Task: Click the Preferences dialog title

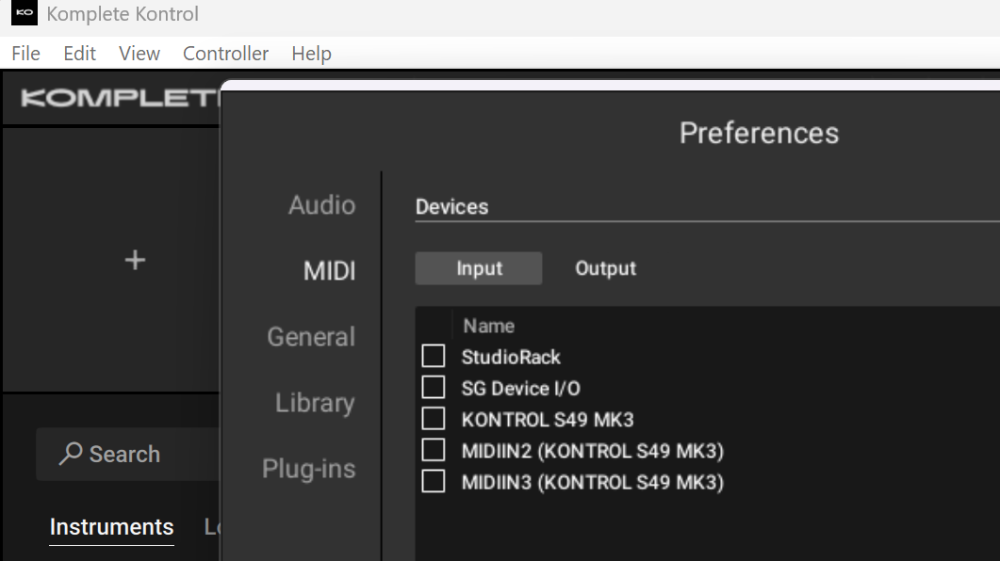Action: pos(759,133)
